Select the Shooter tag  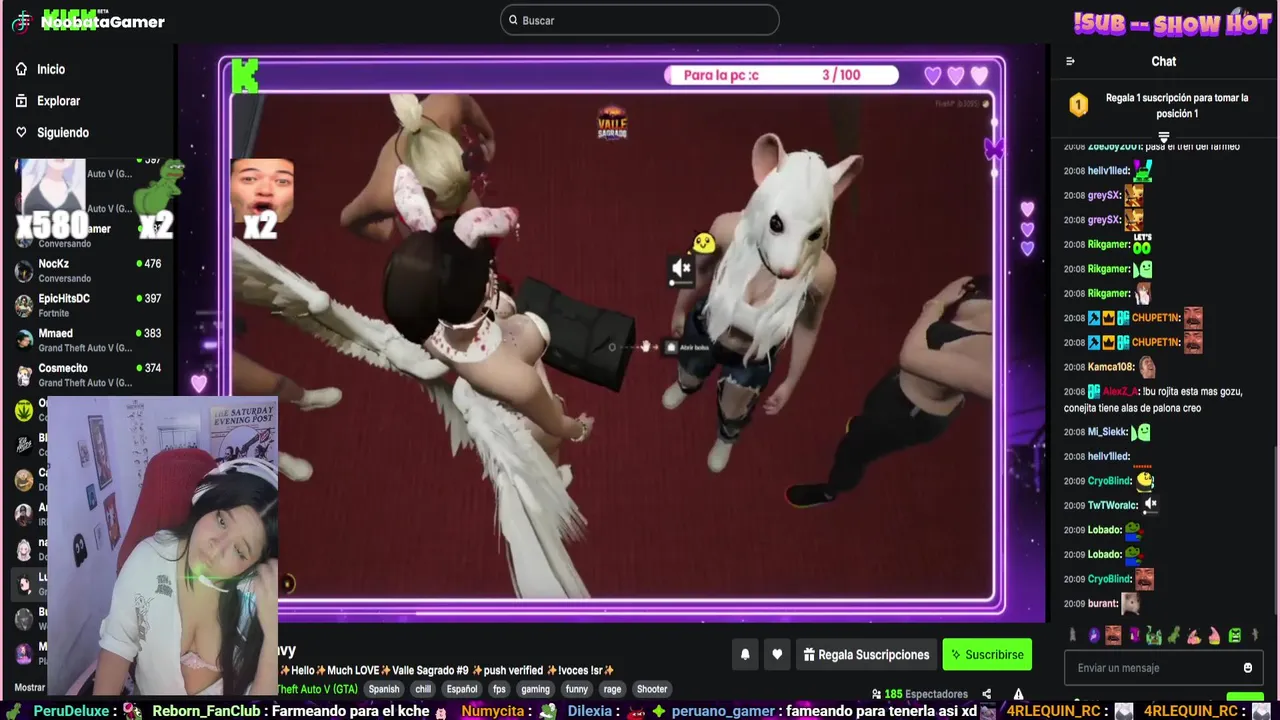(652, 689)
